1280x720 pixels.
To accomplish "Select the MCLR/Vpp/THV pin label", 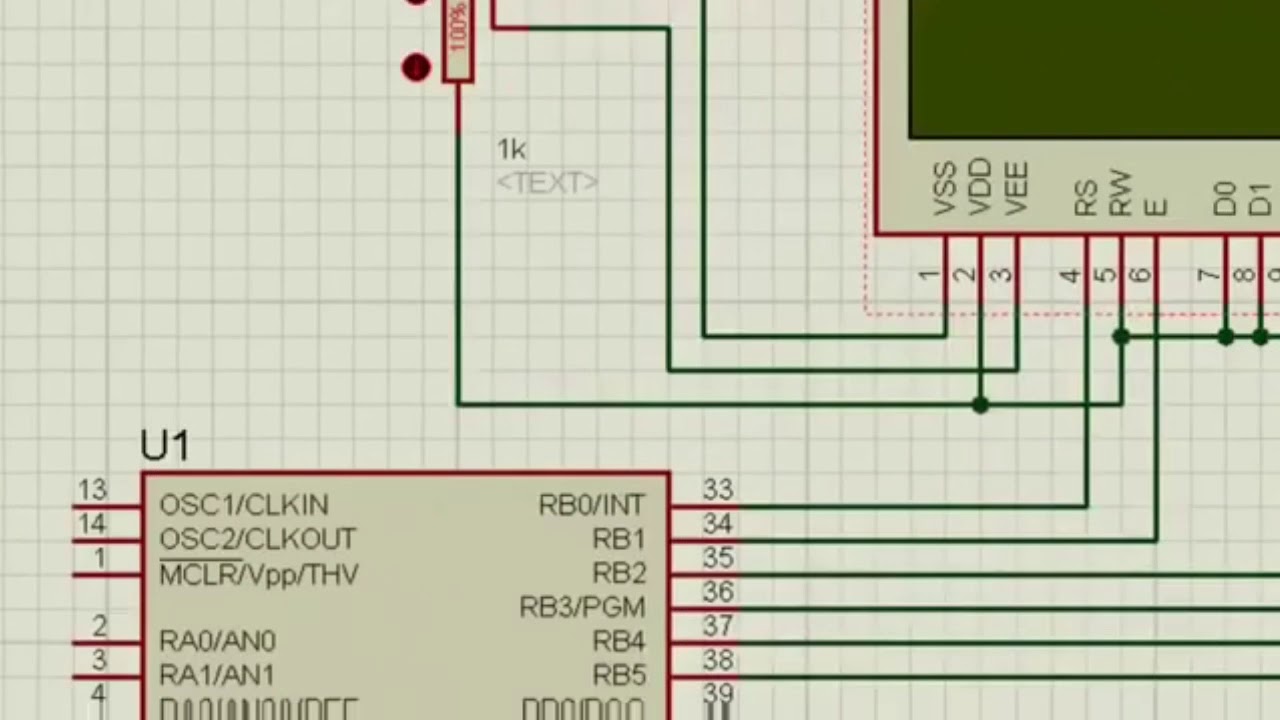I will pos(259,574).
